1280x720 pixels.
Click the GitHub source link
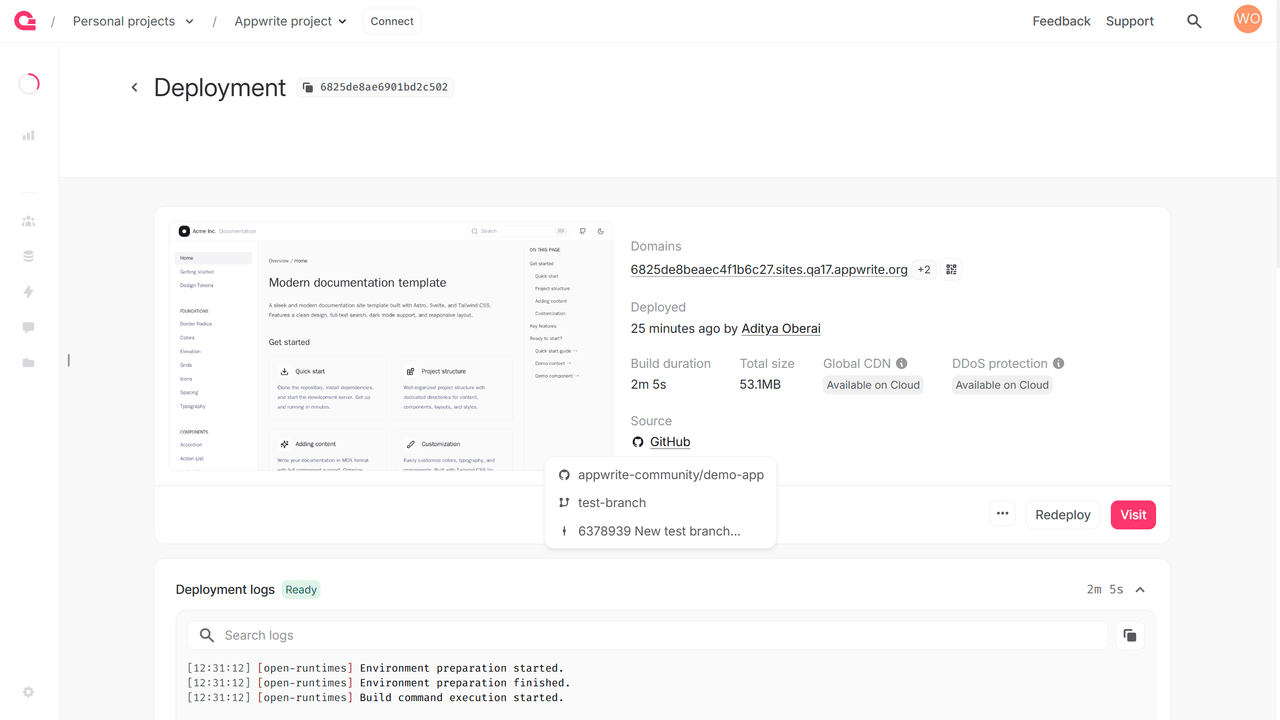point(670,442)
